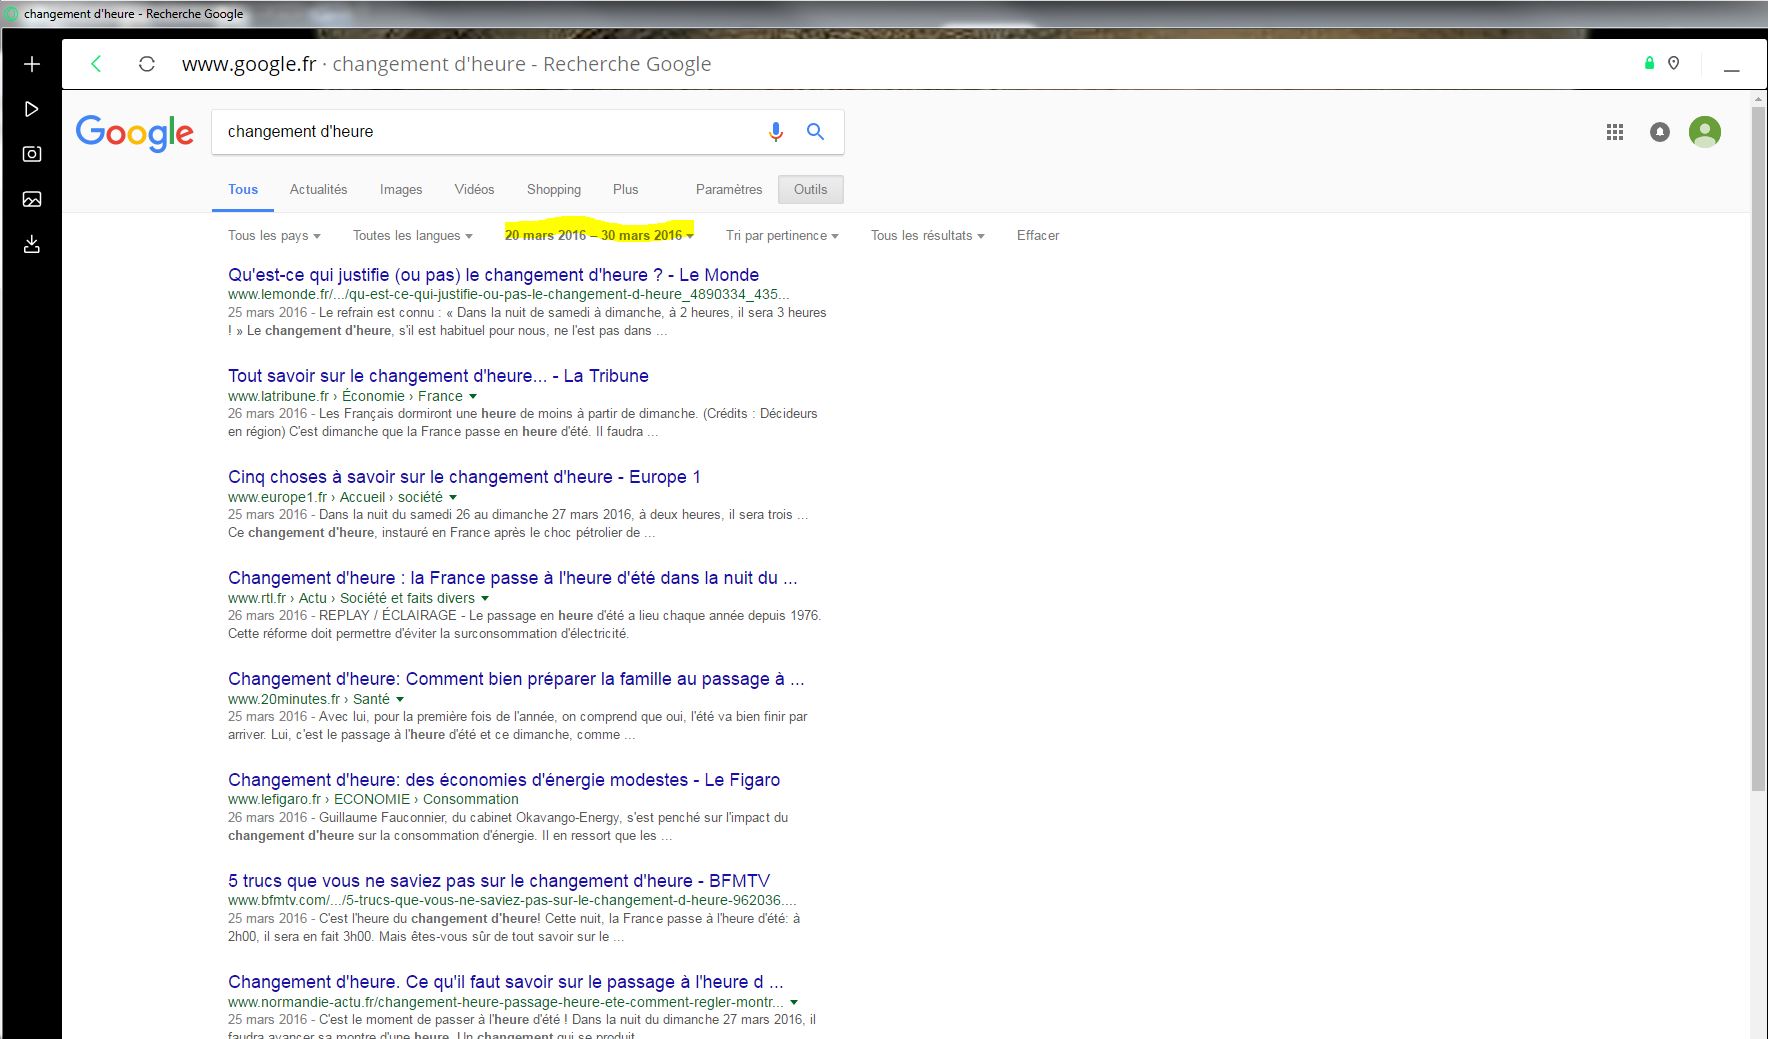Expand the Toutes les langues filter

pos(412,236)
